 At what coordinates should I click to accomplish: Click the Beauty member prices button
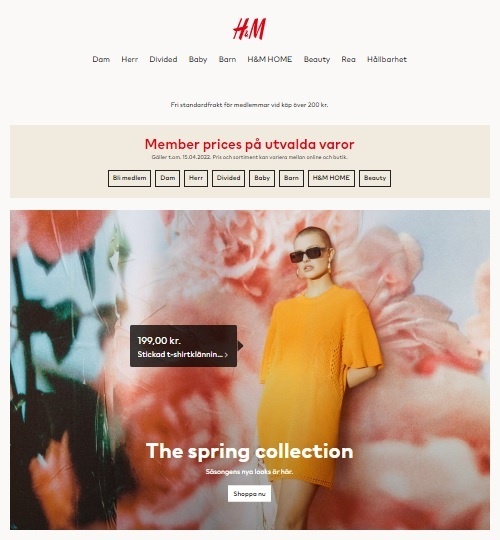pos(375,178)
